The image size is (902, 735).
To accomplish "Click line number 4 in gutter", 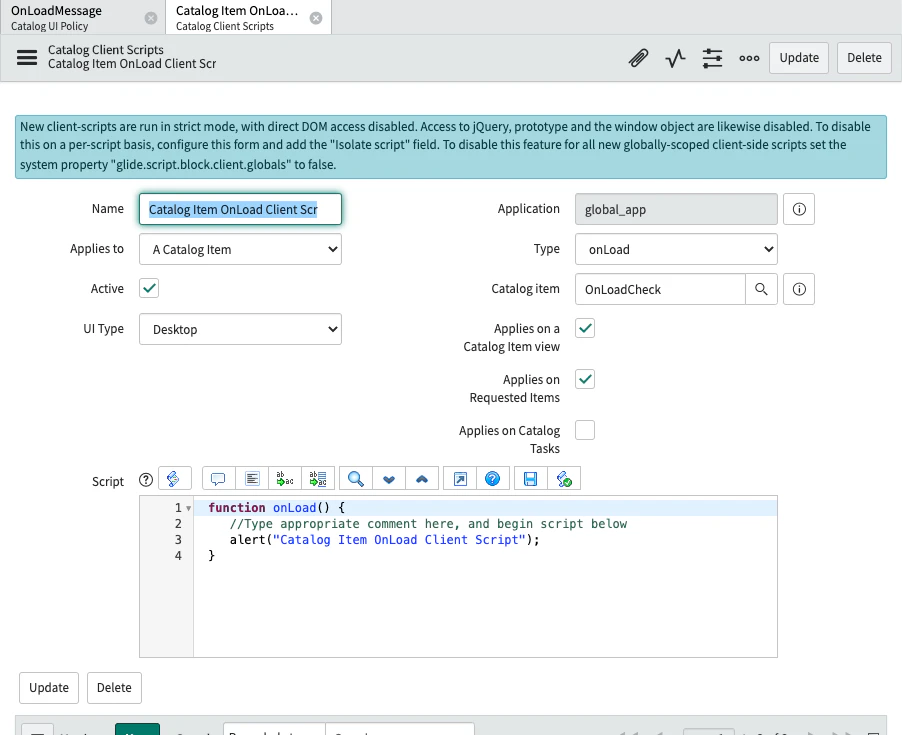I will coord(178,556).
